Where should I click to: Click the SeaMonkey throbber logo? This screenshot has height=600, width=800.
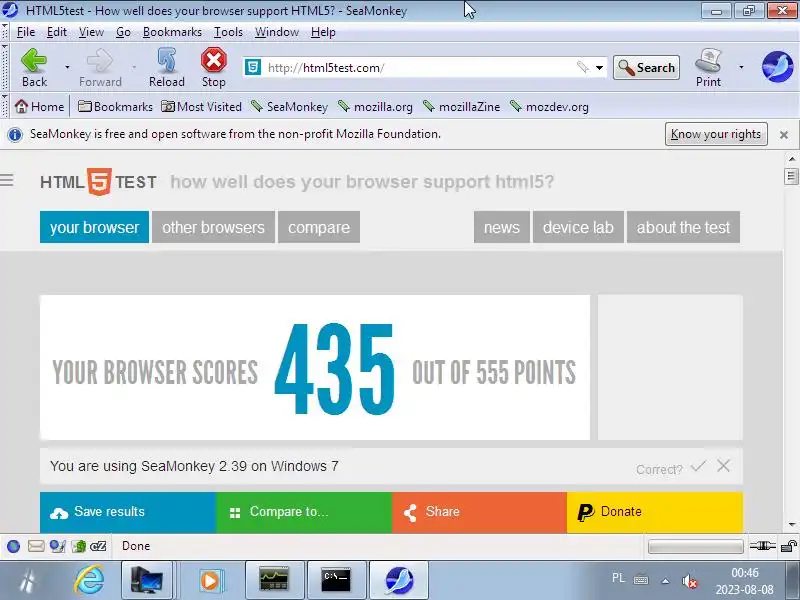777,67
